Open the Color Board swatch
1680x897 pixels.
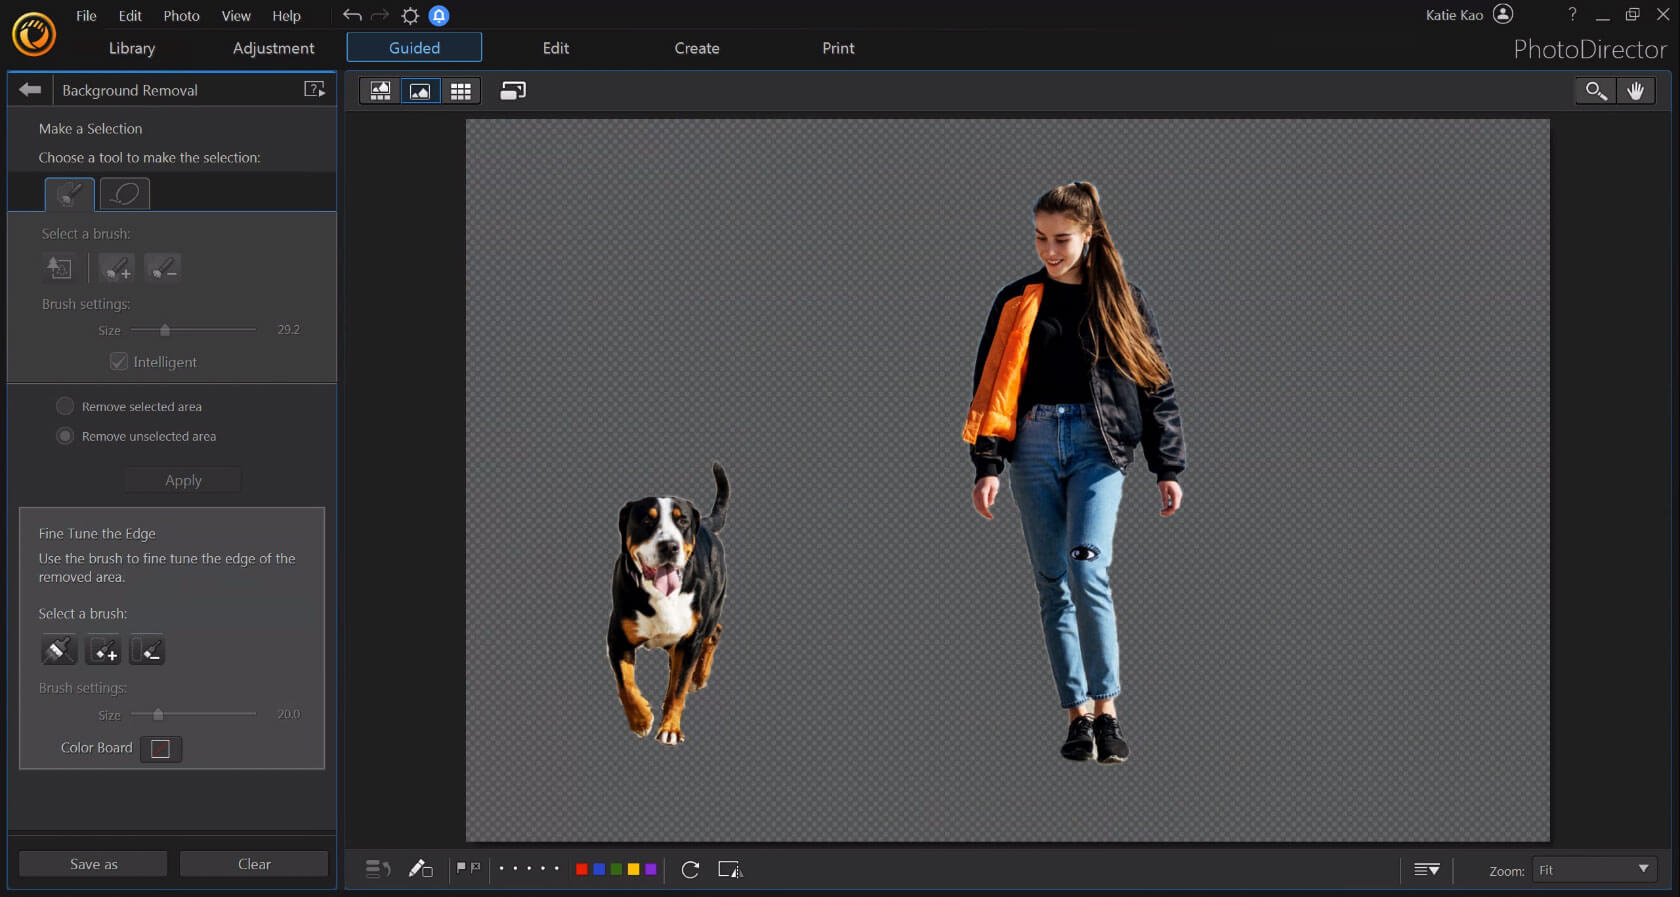pyautogui.click(x=160, y=748)
